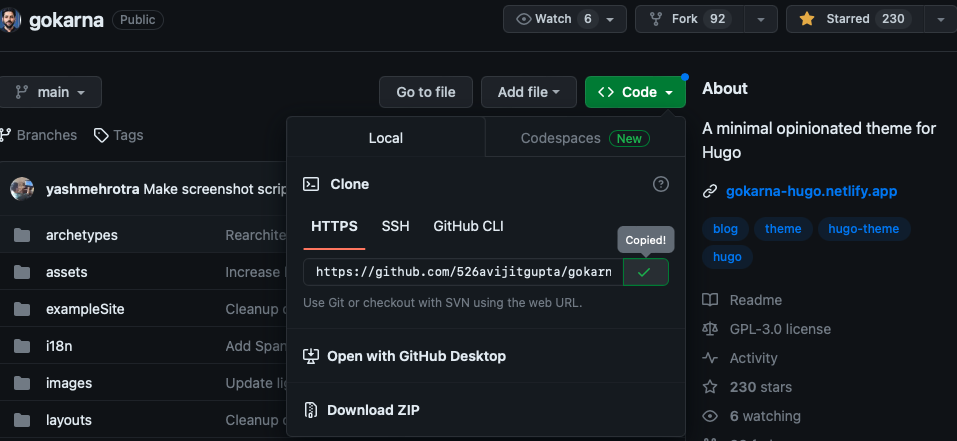957x441 pixels.
Task: Click the exampleSite folder icon
Action: tap(22, 309)
